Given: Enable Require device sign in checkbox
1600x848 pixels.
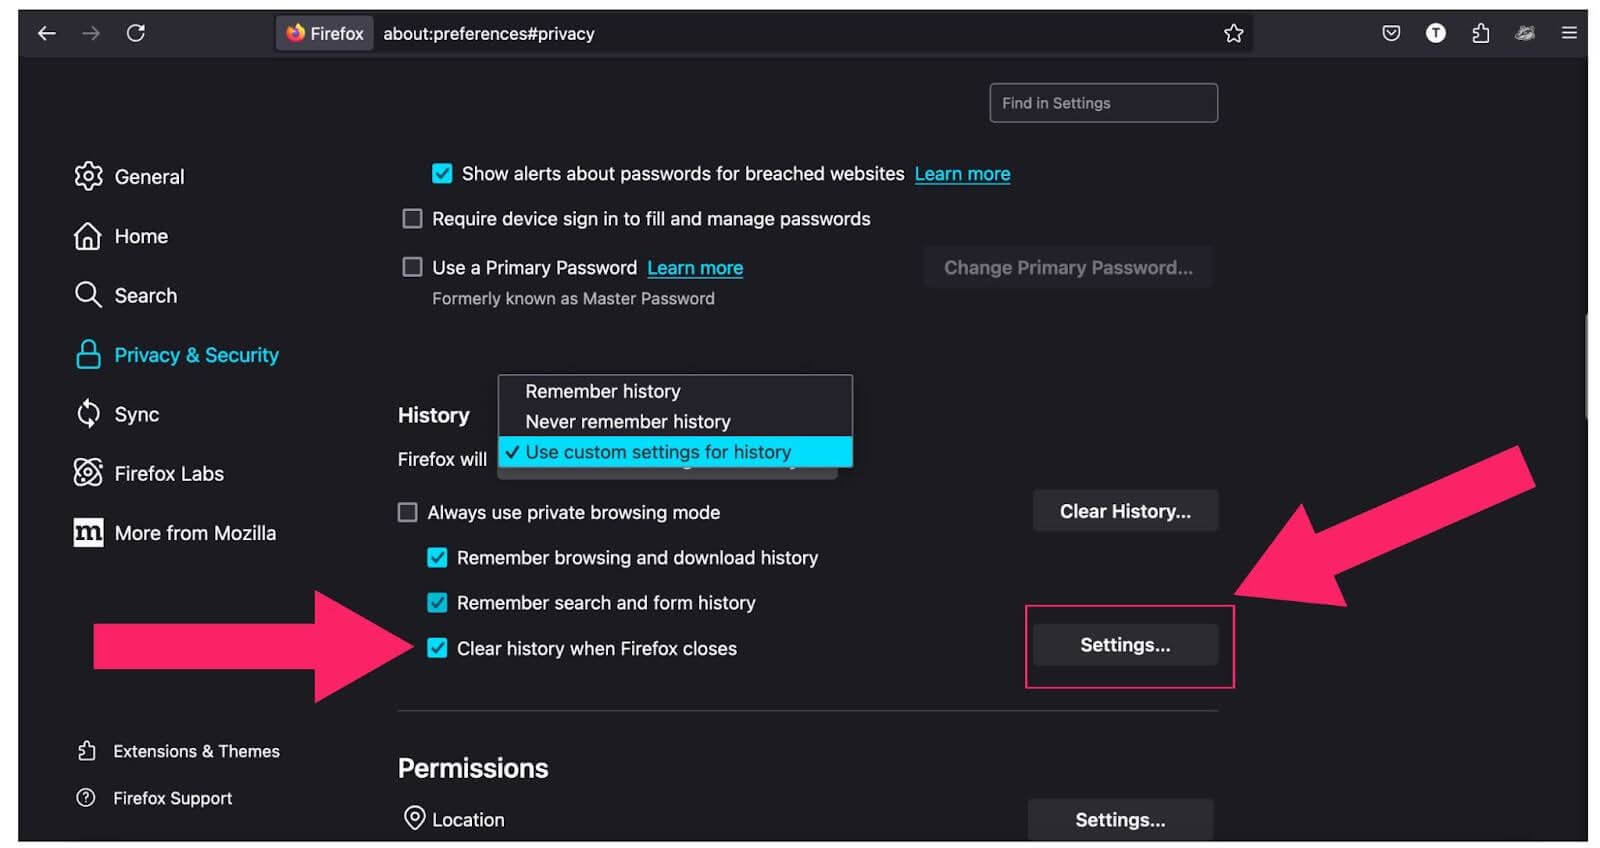Looking at the screenshot, I should coord(412,218).
